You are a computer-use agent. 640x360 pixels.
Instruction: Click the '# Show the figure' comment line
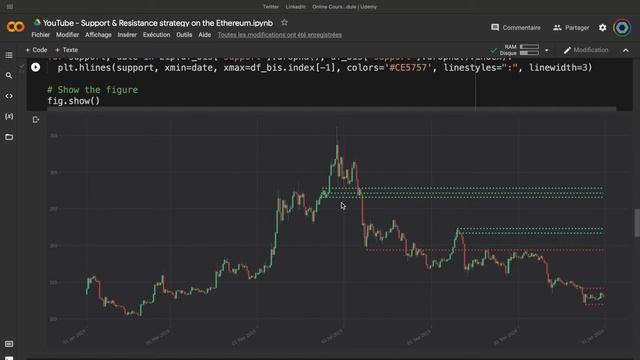[93, 90]
